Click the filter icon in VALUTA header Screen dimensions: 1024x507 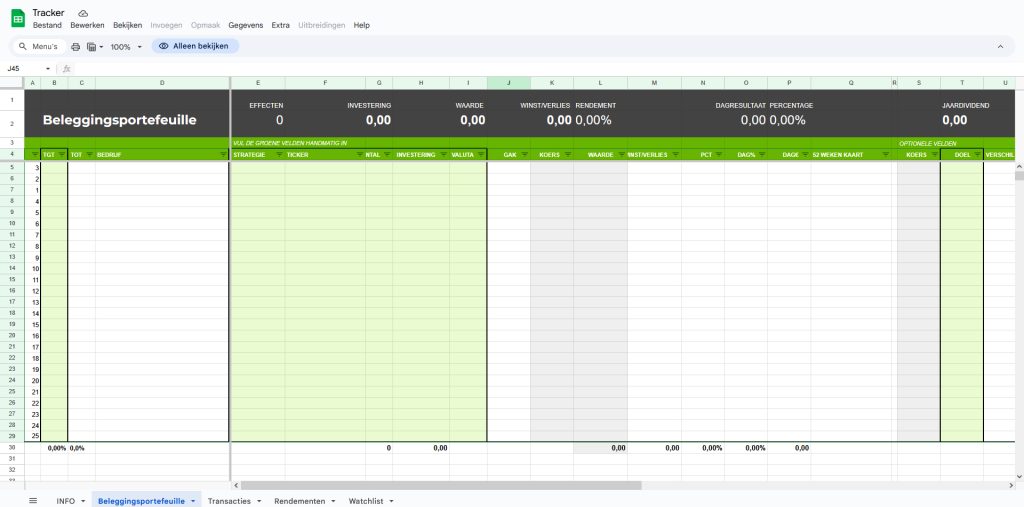click(x=480, y=155)
